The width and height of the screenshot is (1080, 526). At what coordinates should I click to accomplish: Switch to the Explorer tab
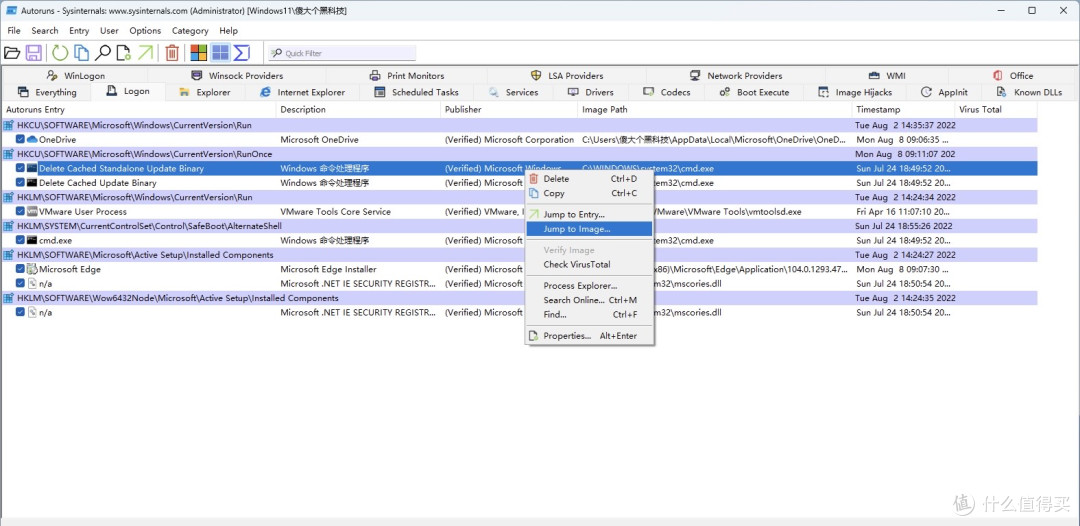click(x=204, y=92)
